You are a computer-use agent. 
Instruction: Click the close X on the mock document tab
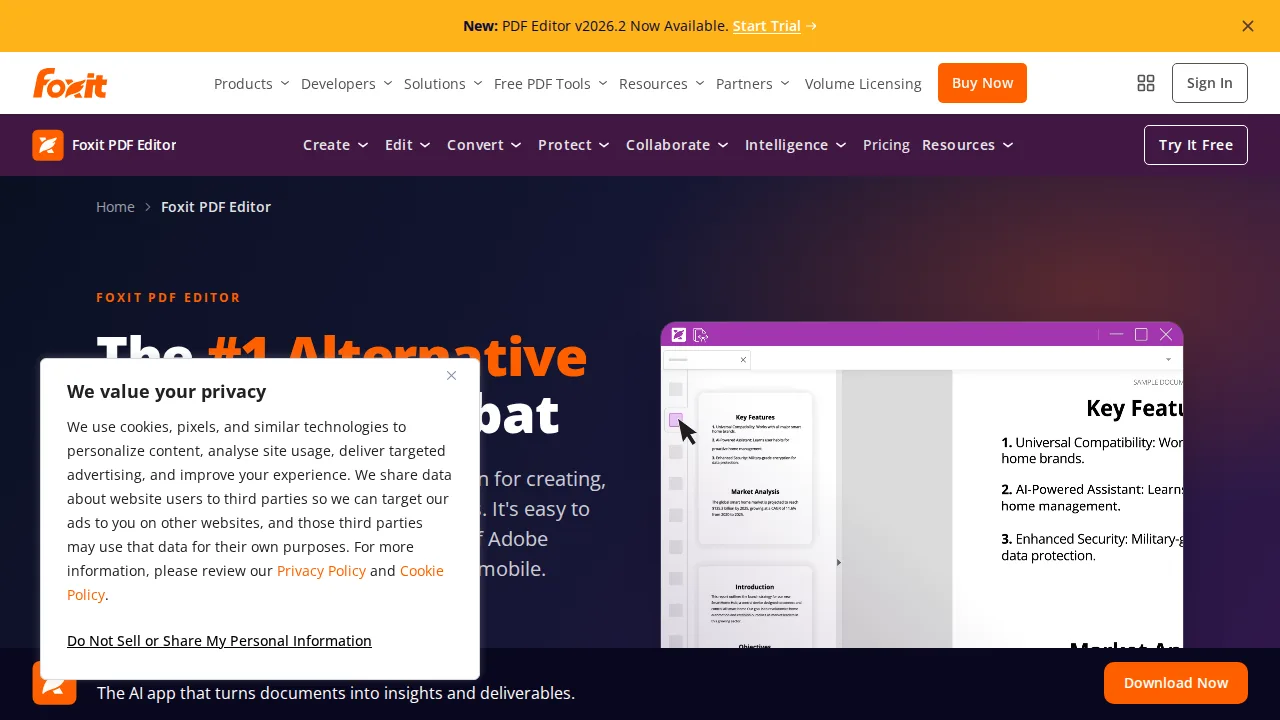(743, 359)
